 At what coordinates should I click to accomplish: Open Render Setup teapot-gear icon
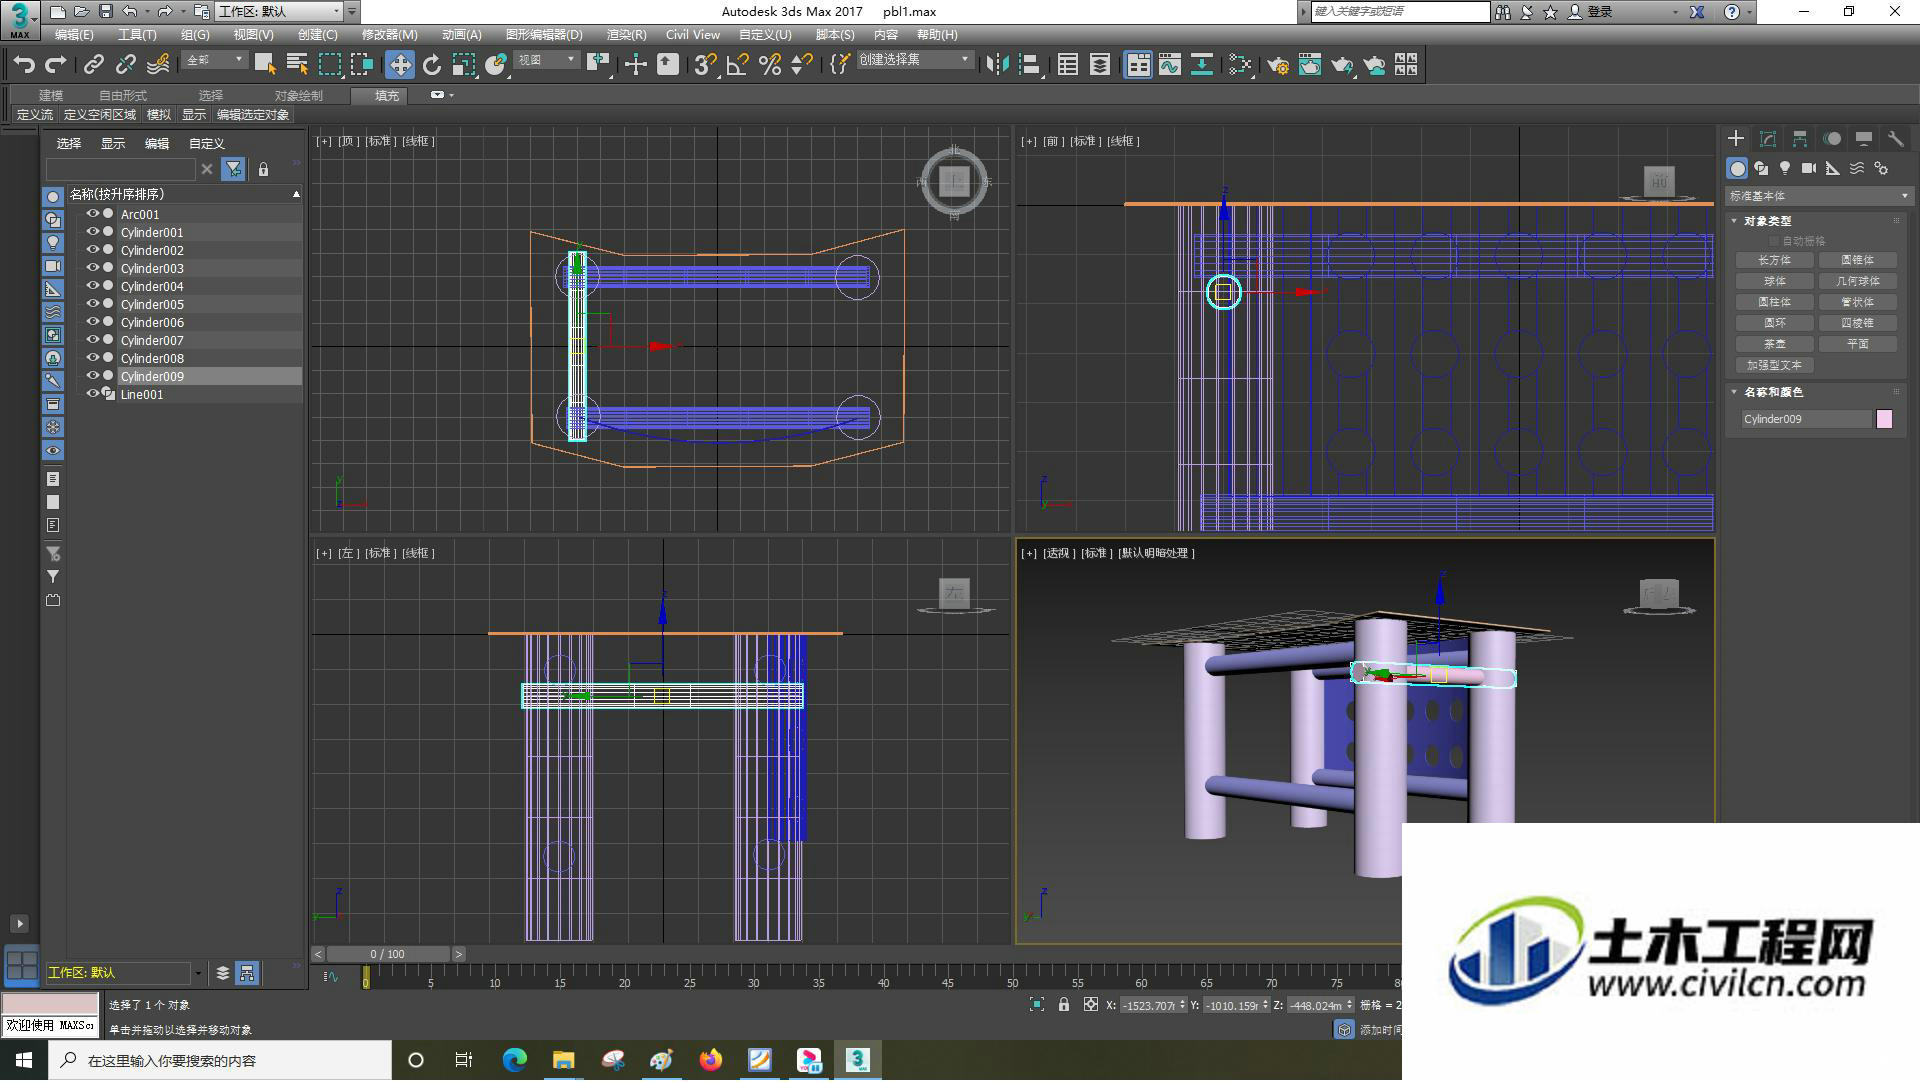coord(1278,65)
